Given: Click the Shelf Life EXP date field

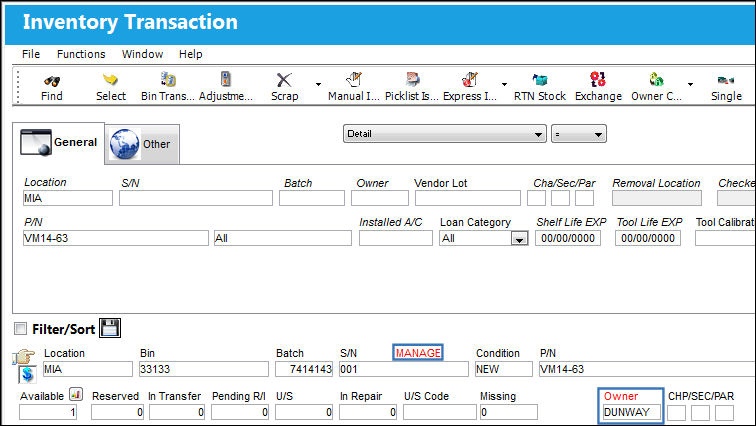Looking at the screenshot, I should pos(568,238).
